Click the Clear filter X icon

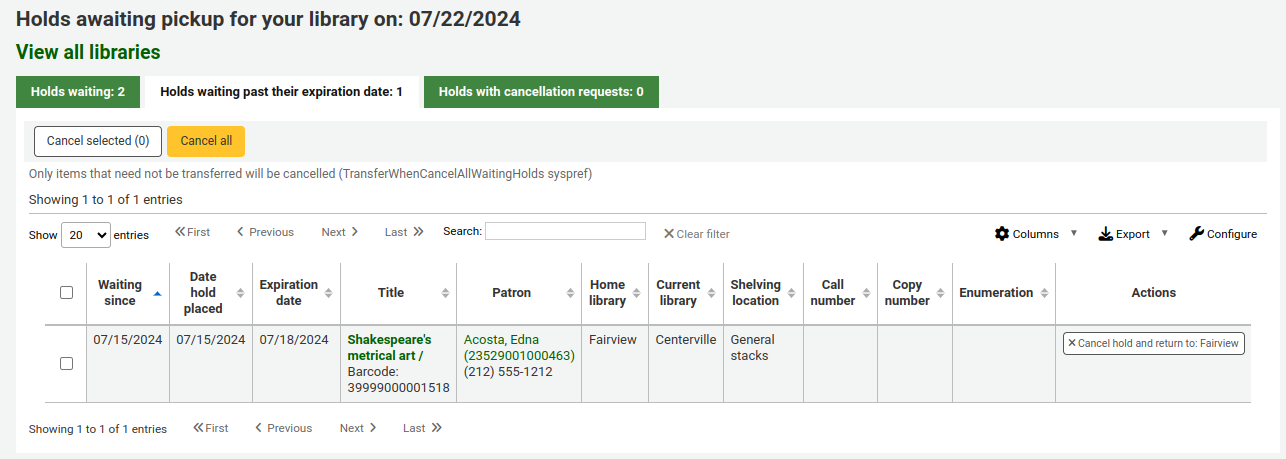669,234
